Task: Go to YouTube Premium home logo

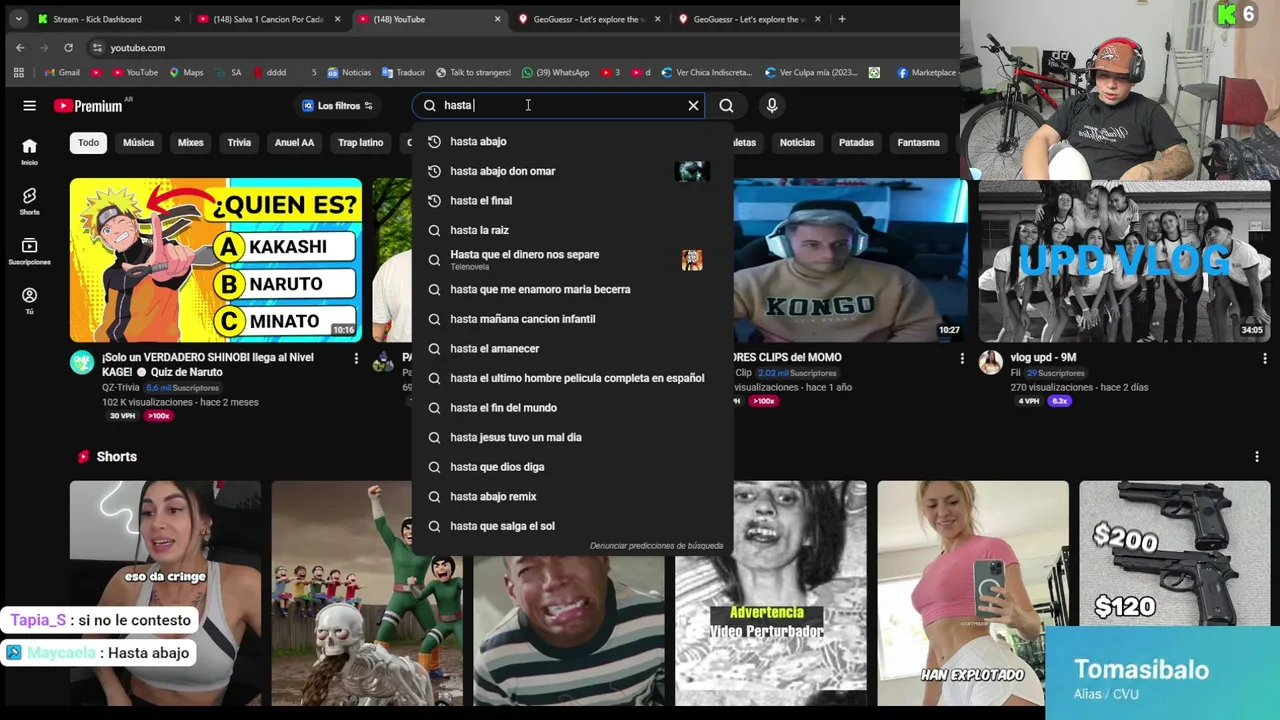Action: point(89,105)
